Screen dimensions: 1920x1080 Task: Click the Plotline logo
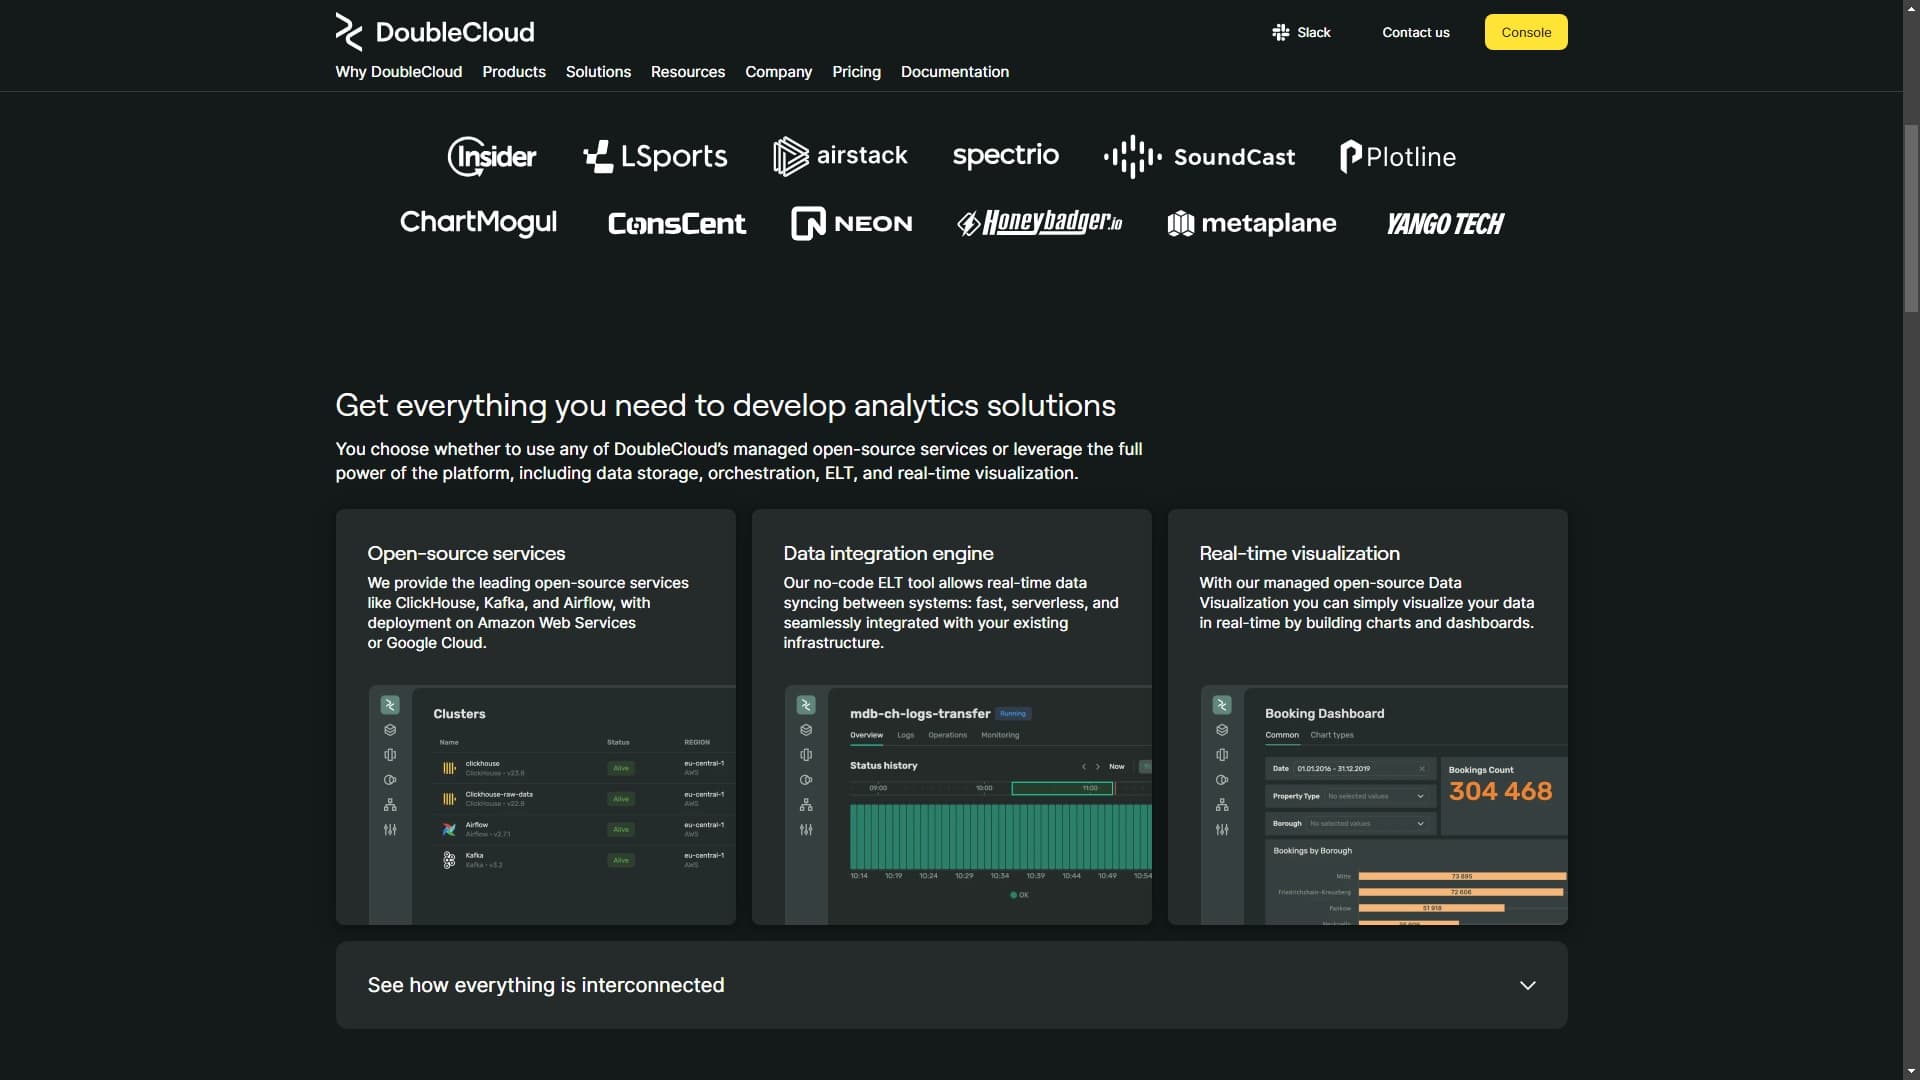coord(1397,156)
